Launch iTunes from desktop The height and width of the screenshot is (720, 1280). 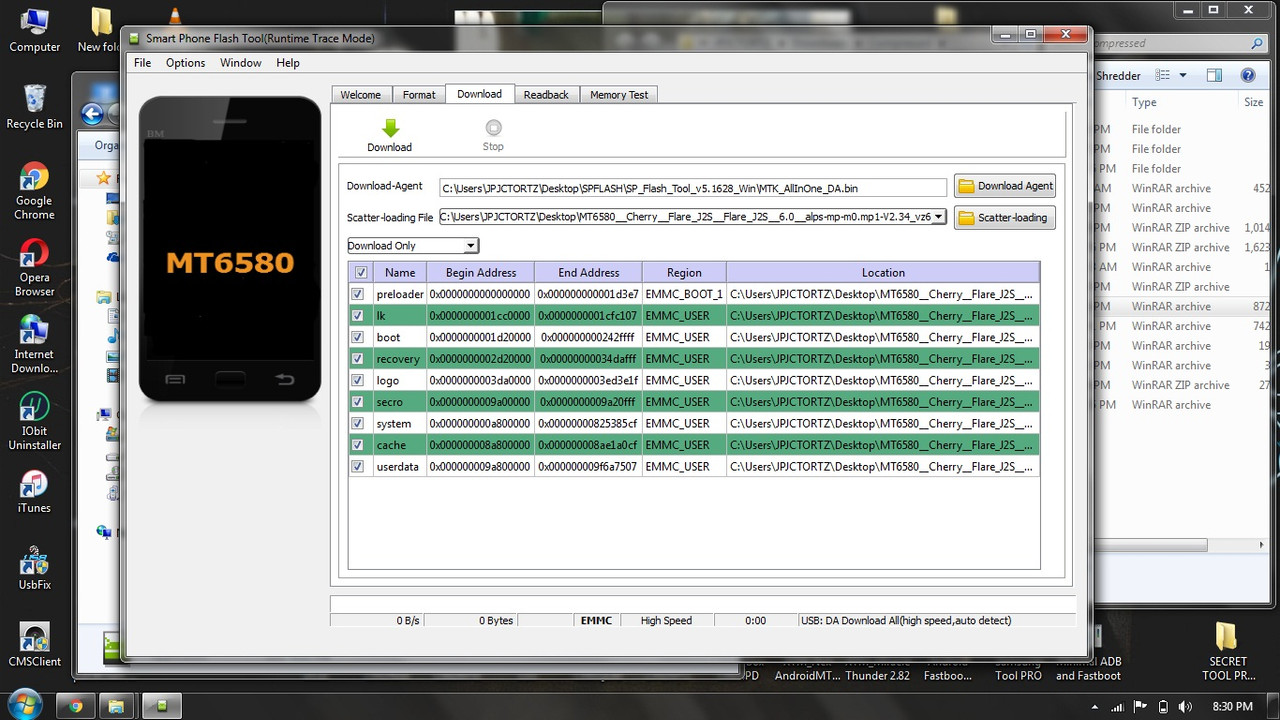point(34,492)
